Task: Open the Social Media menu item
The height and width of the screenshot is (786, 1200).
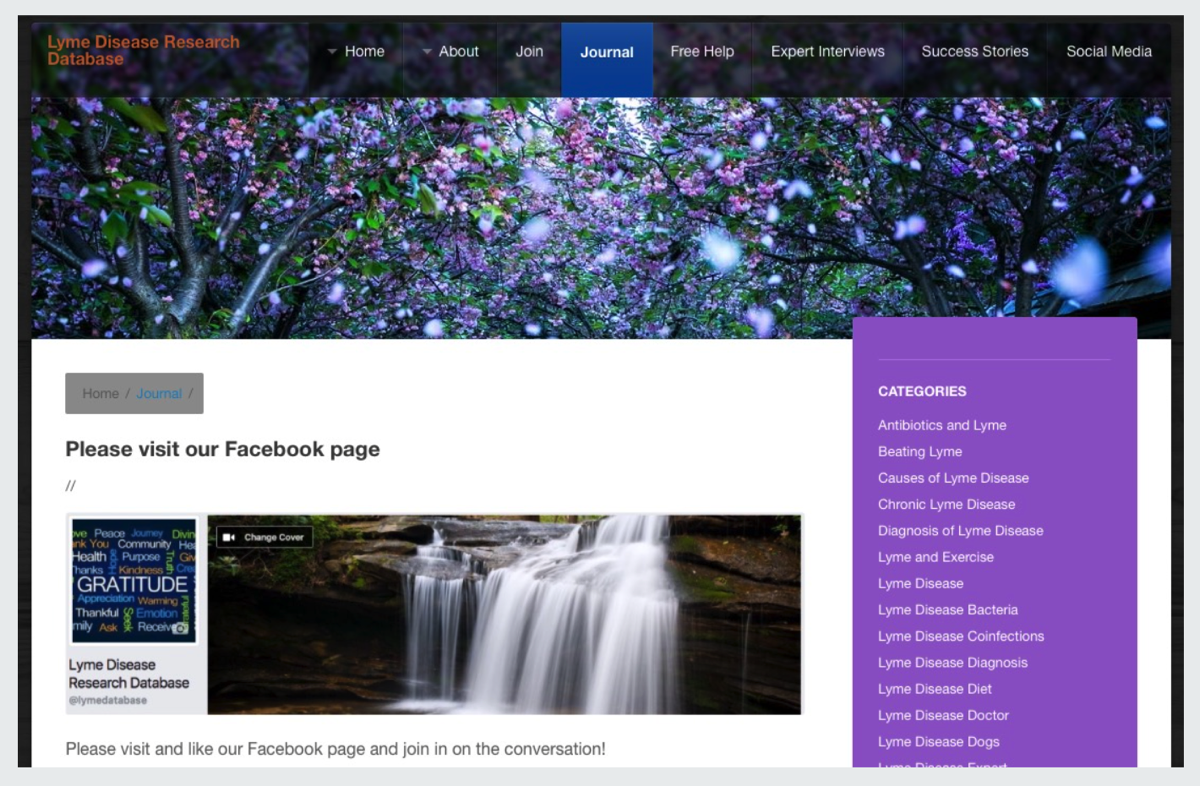Action: [x=1109, y=52]
